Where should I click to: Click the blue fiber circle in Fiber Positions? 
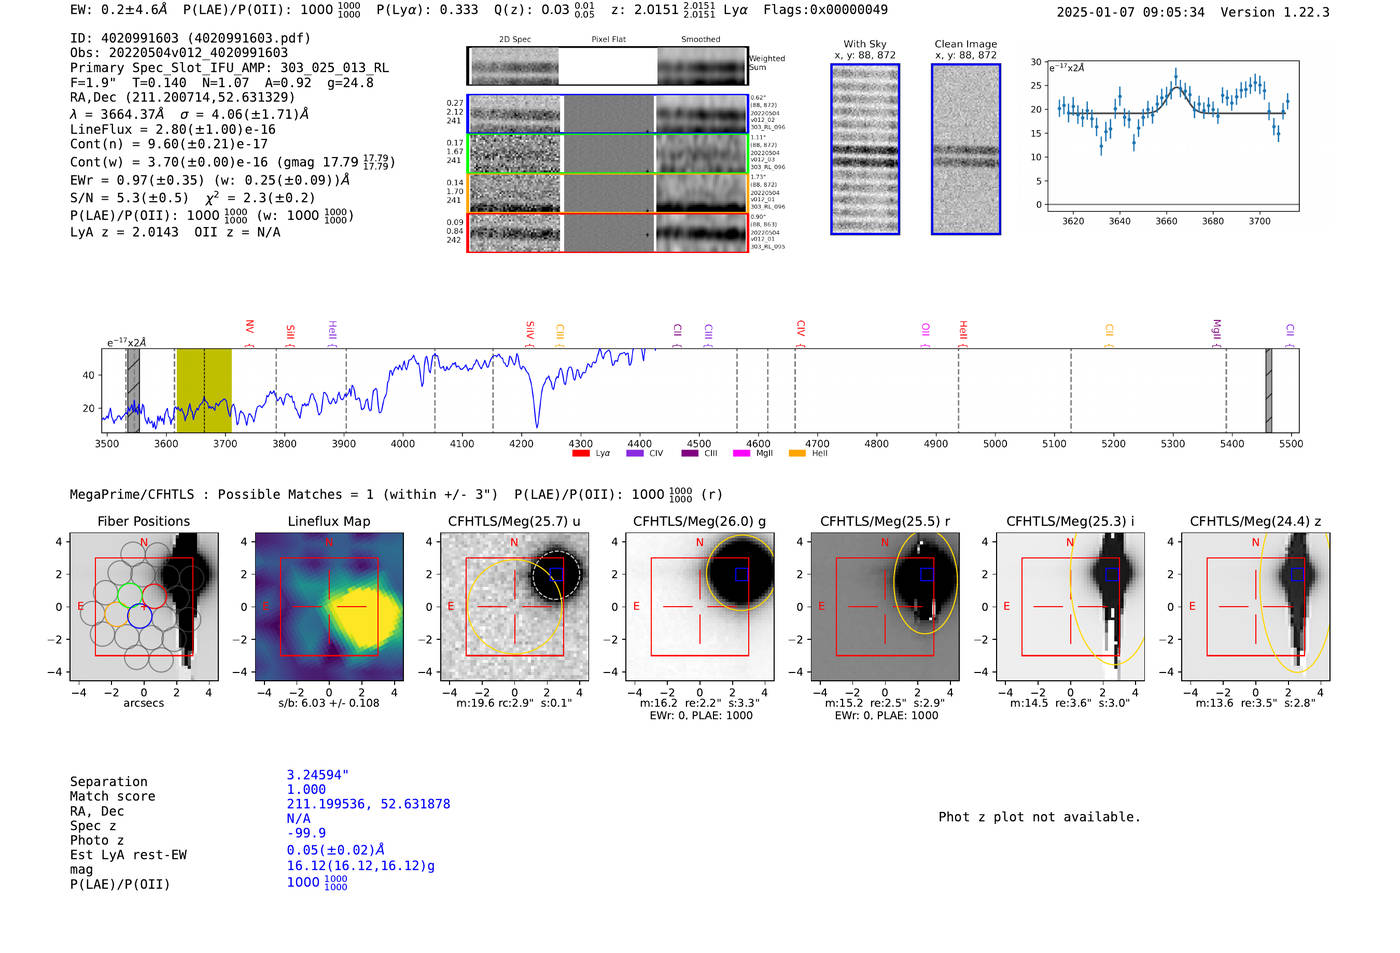(x=139, y=616)
